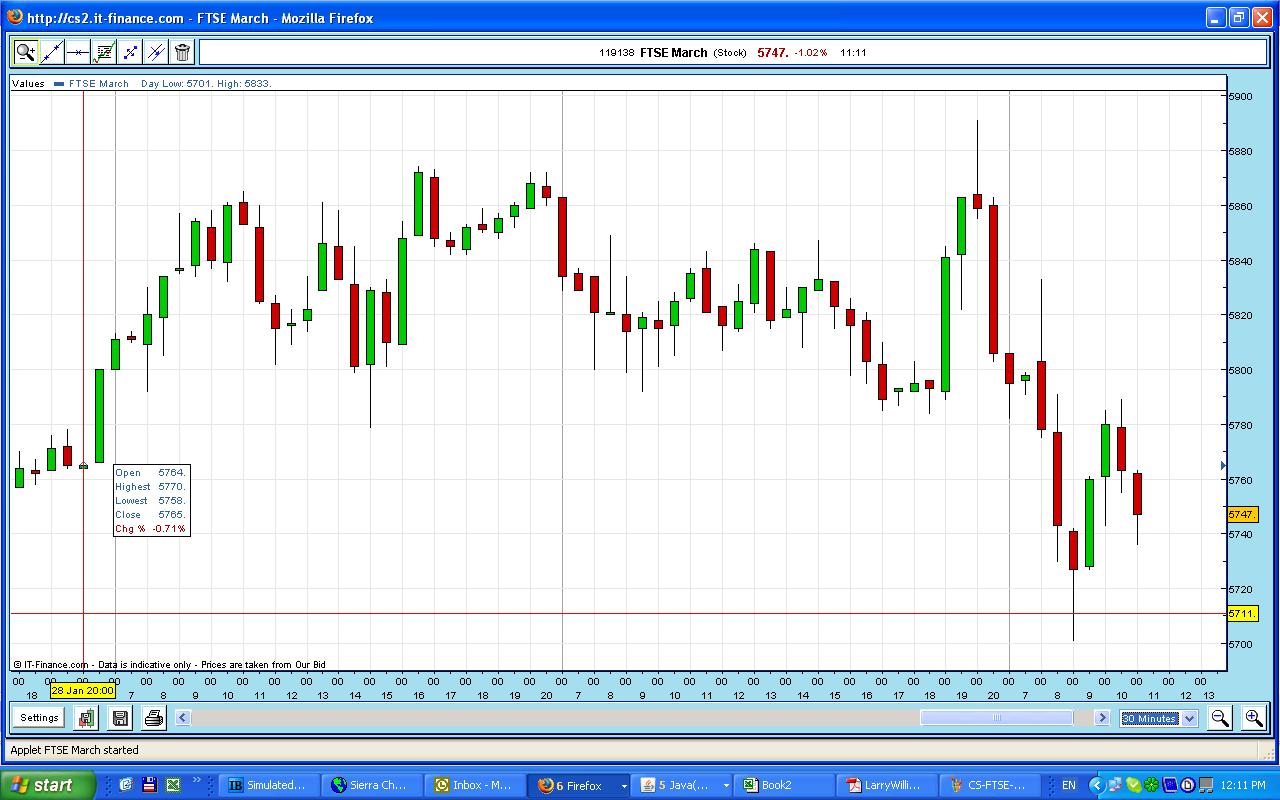The image size is (1280, 800).
Task: Switch to the LarryWilli PDF taskbar item
Action: click(889, 785)
